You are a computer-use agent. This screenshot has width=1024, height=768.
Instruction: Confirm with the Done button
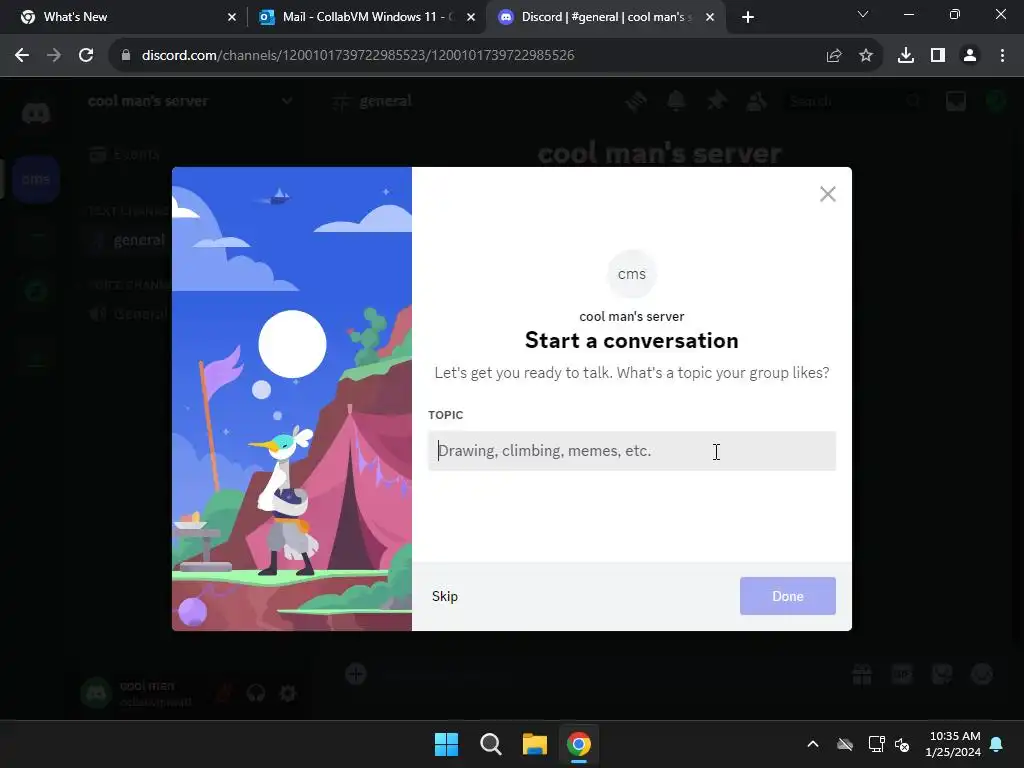(788, 596)
